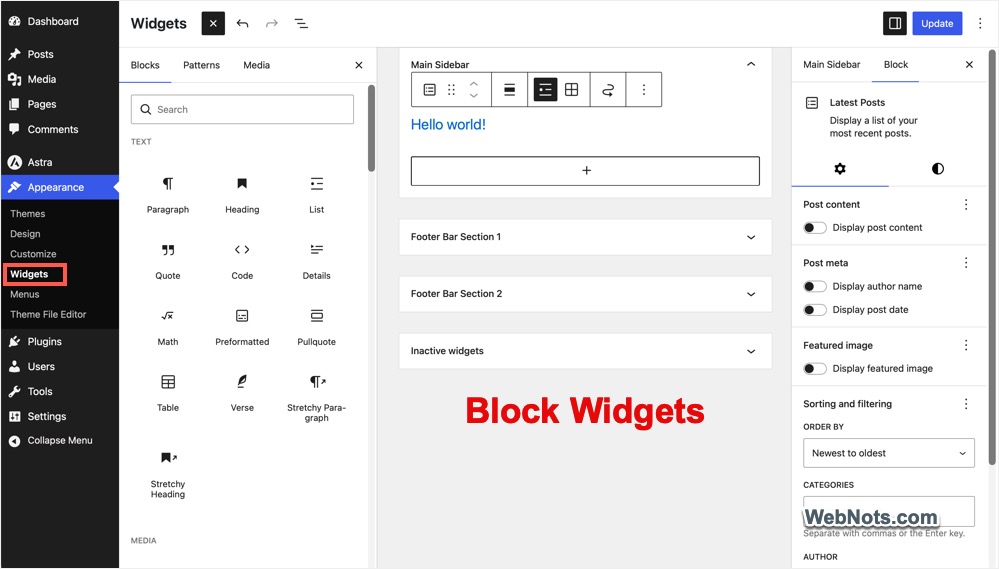Open Post content panel options menu
This screenshot has height=569, width=999.
click(966, 205)
